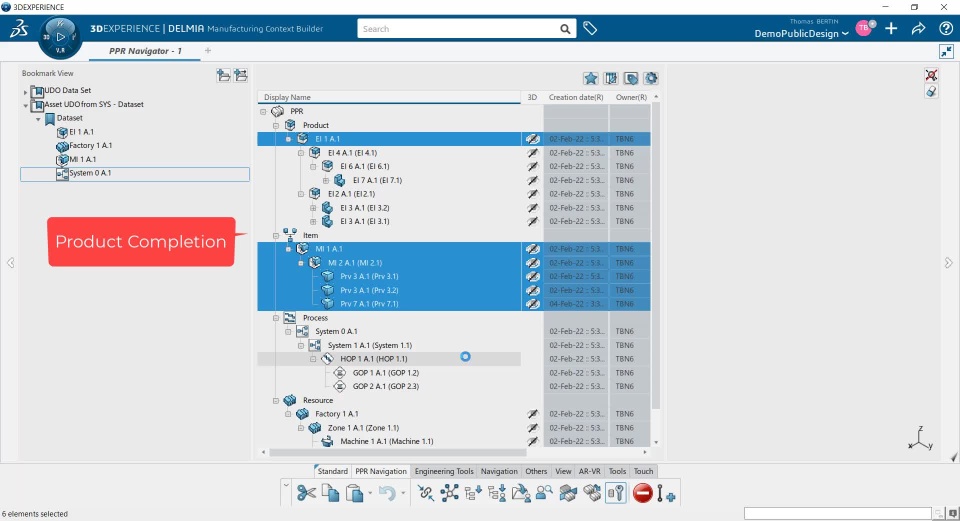960x521 pixels.
Task: Click the Paste clipboard tool
Action: pos(354,493)
